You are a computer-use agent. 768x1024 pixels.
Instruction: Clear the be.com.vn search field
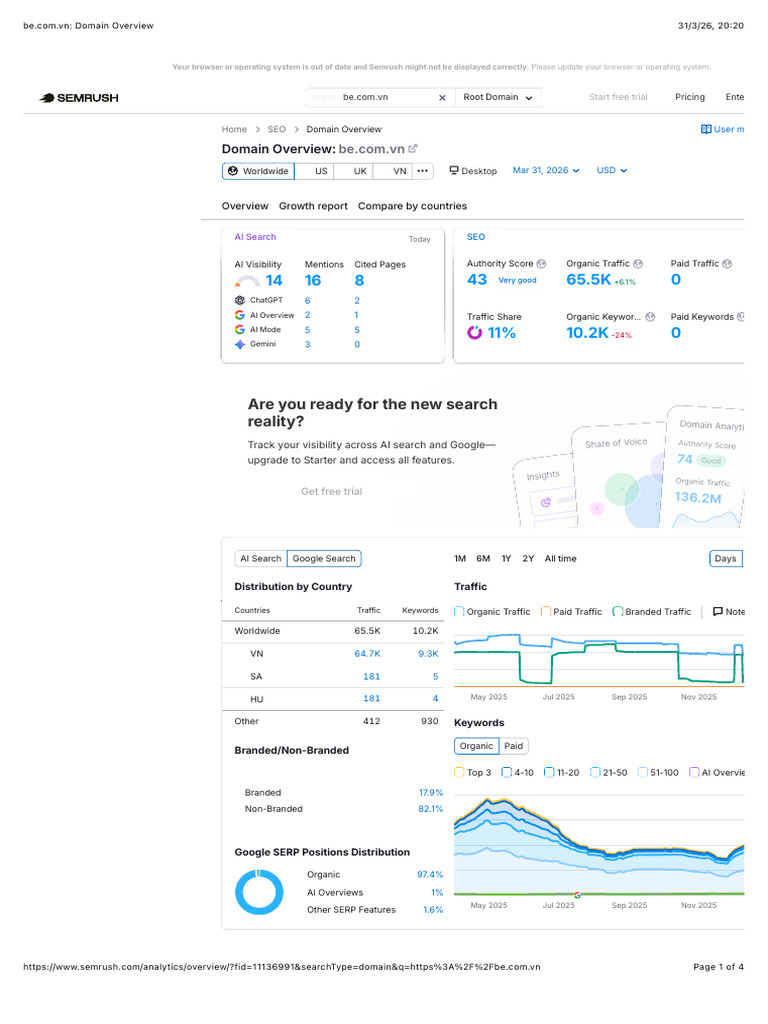(x=442, y=97)
